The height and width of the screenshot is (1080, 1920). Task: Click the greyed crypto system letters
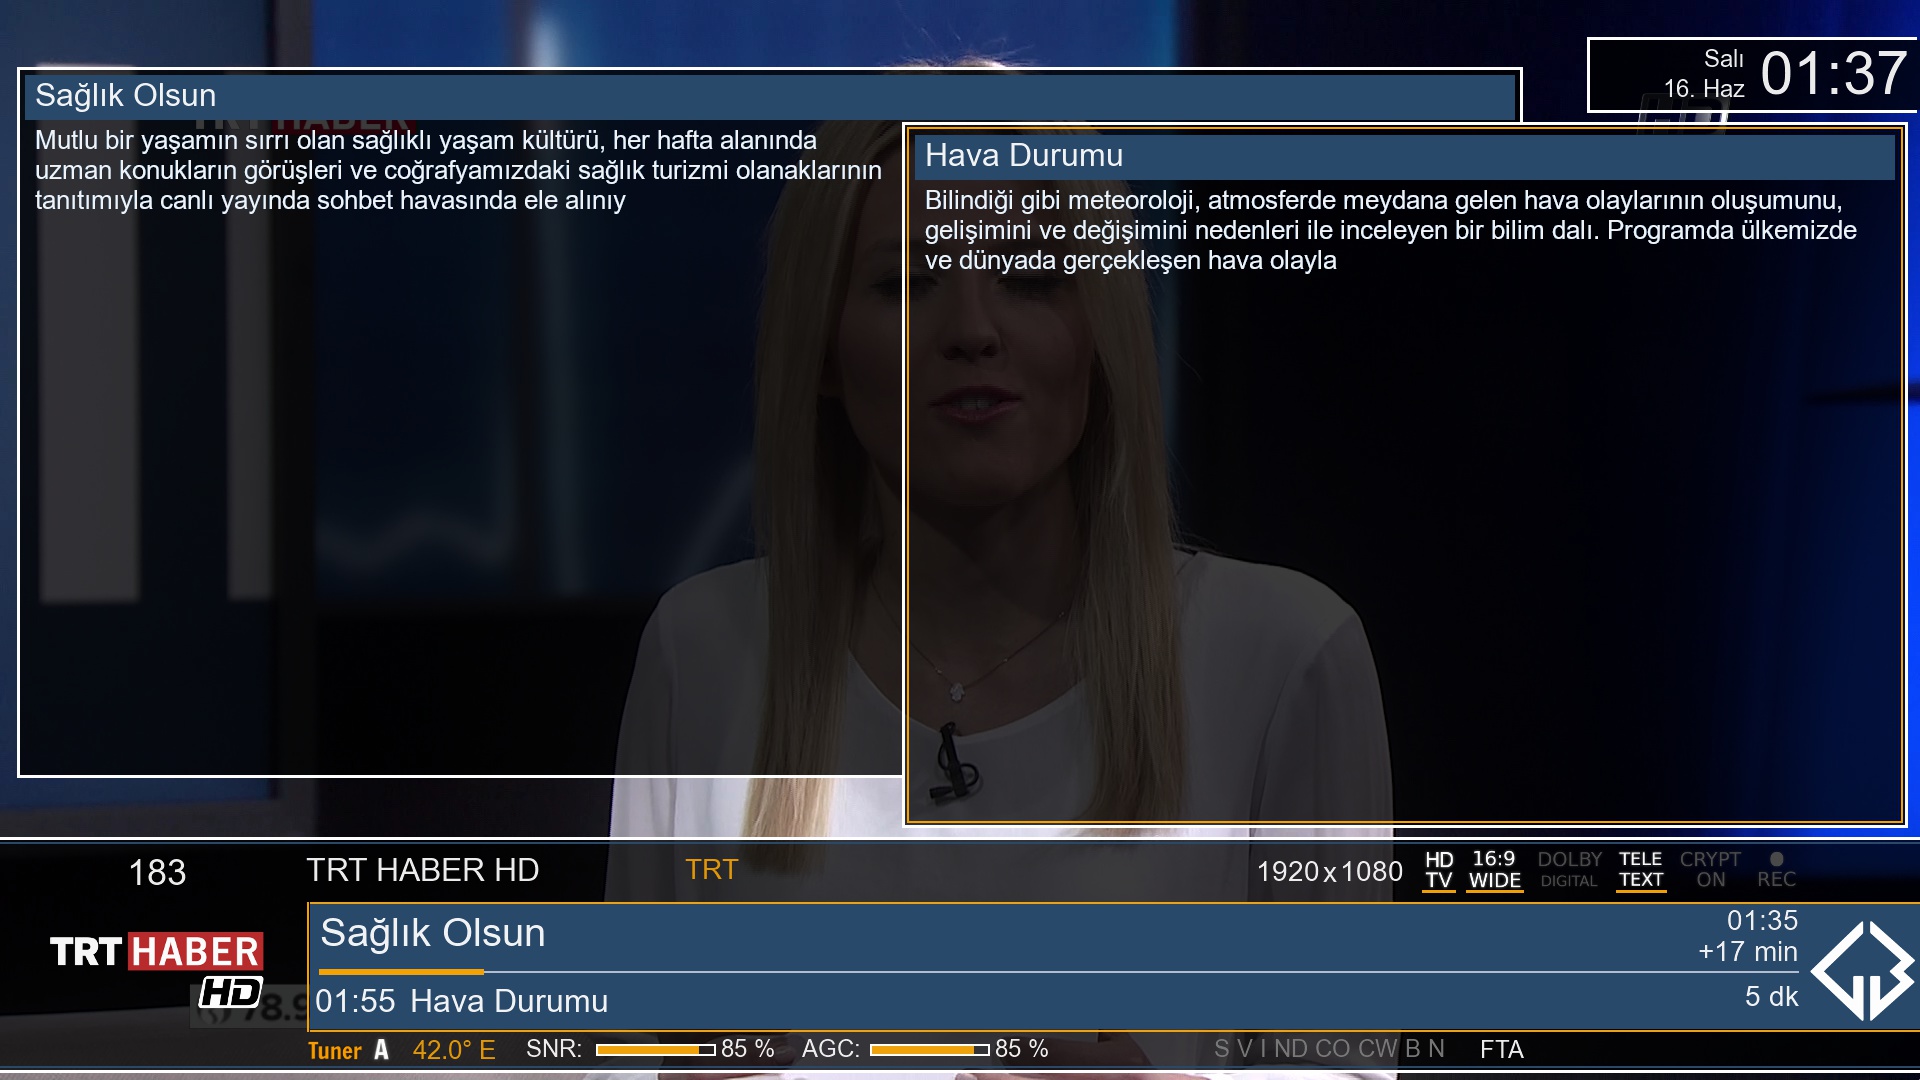1328,1049
